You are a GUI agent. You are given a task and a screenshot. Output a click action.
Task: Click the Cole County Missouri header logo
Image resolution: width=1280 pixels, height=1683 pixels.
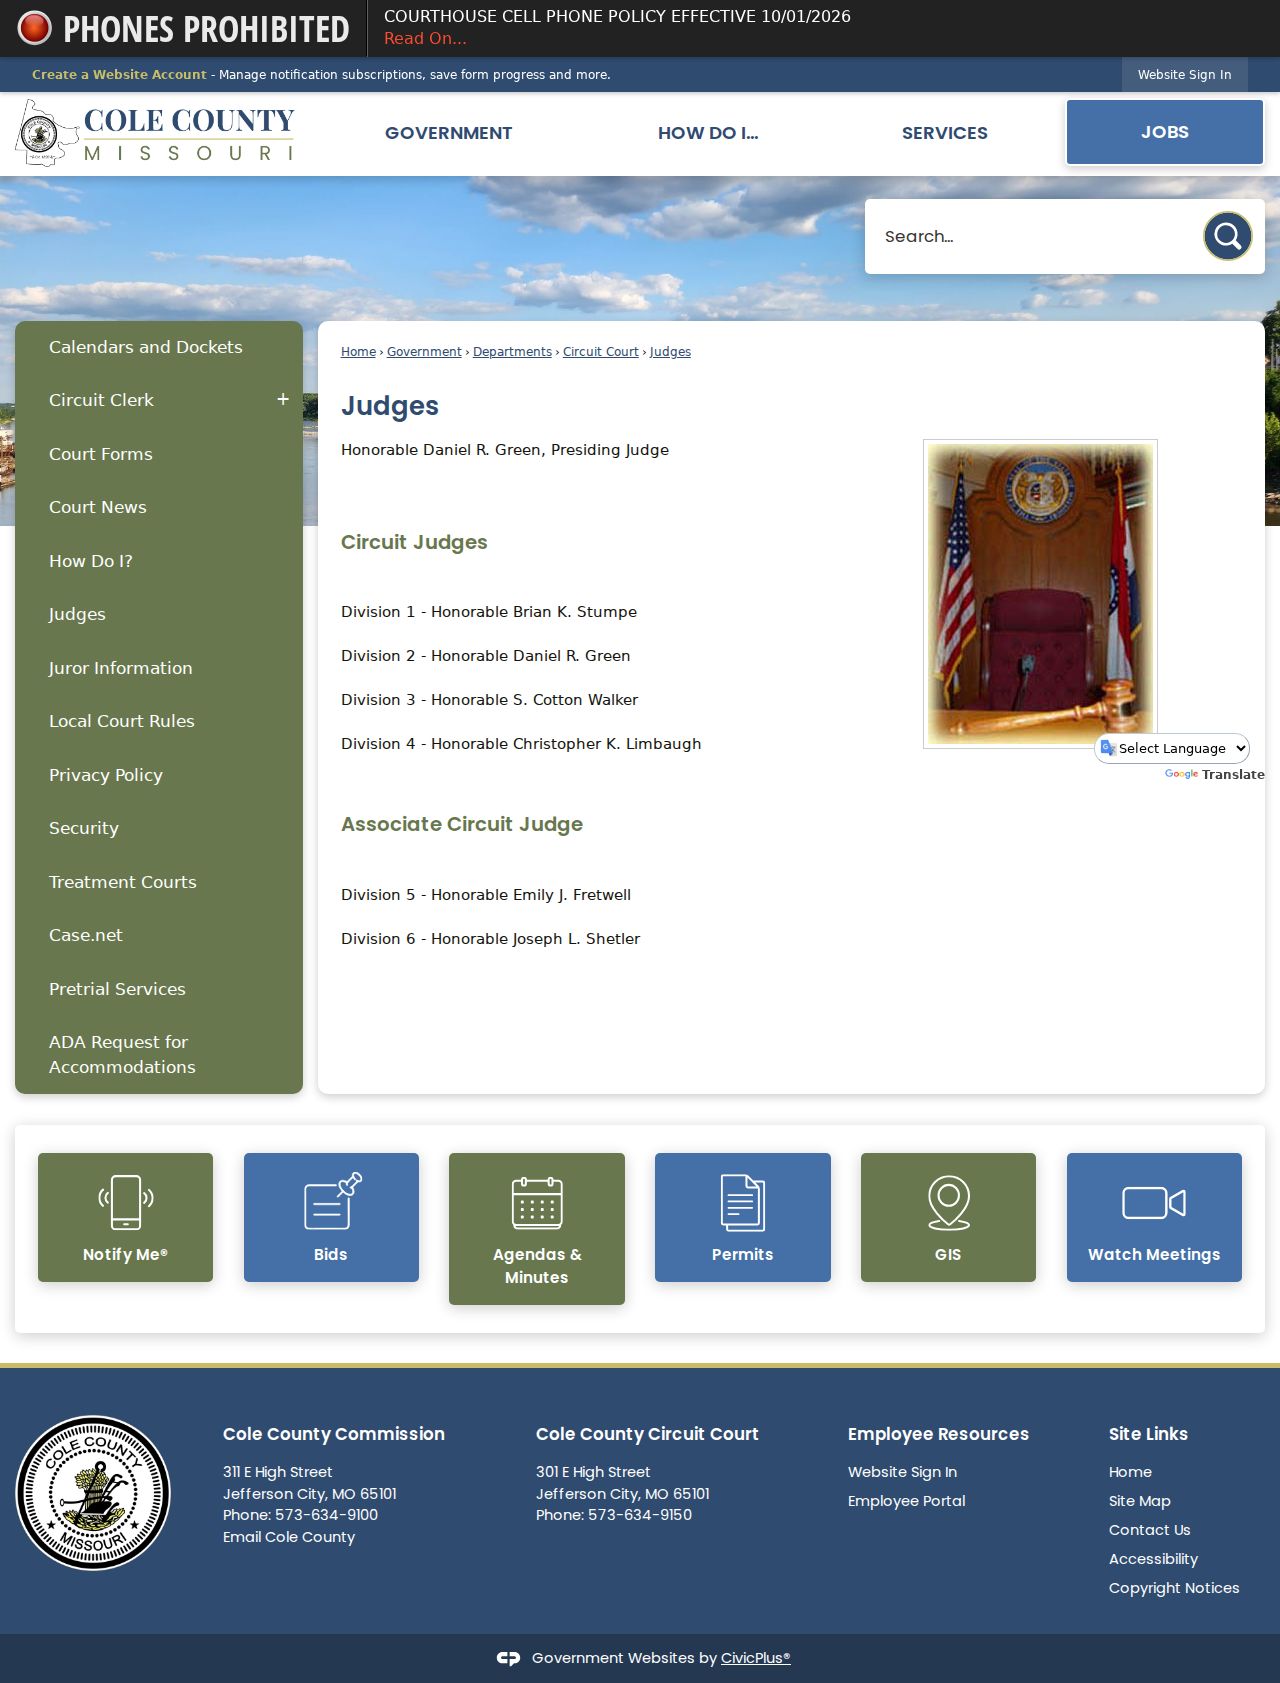click(155, 133)
